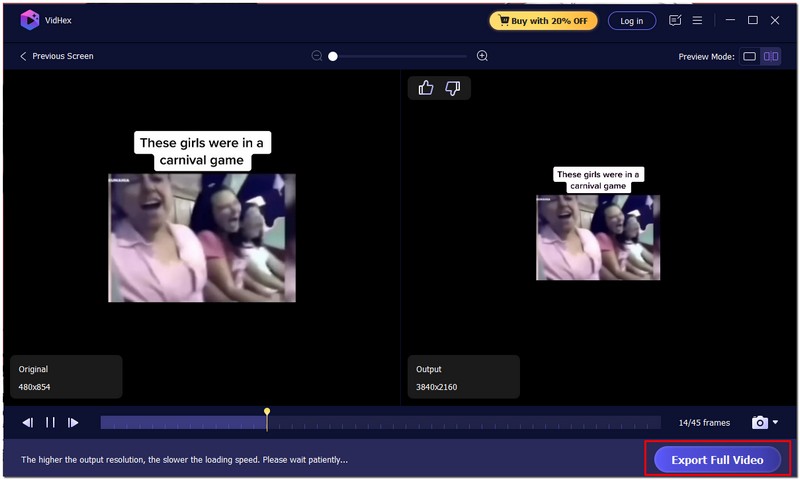Open the hamburger main menu
Viewport: 800px width, 480px height.
697,20
